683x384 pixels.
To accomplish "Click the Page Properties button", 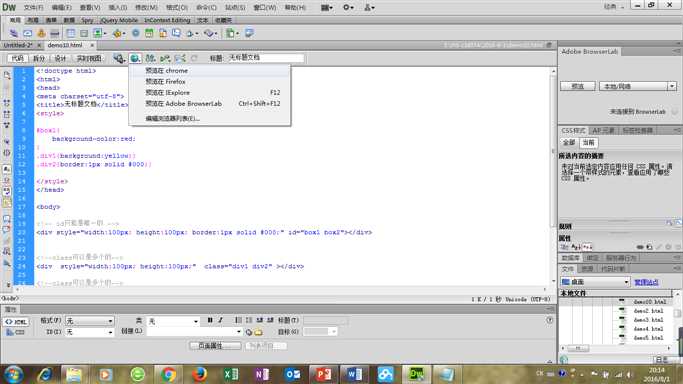I will pyautogui.click(x=215, y=346).
